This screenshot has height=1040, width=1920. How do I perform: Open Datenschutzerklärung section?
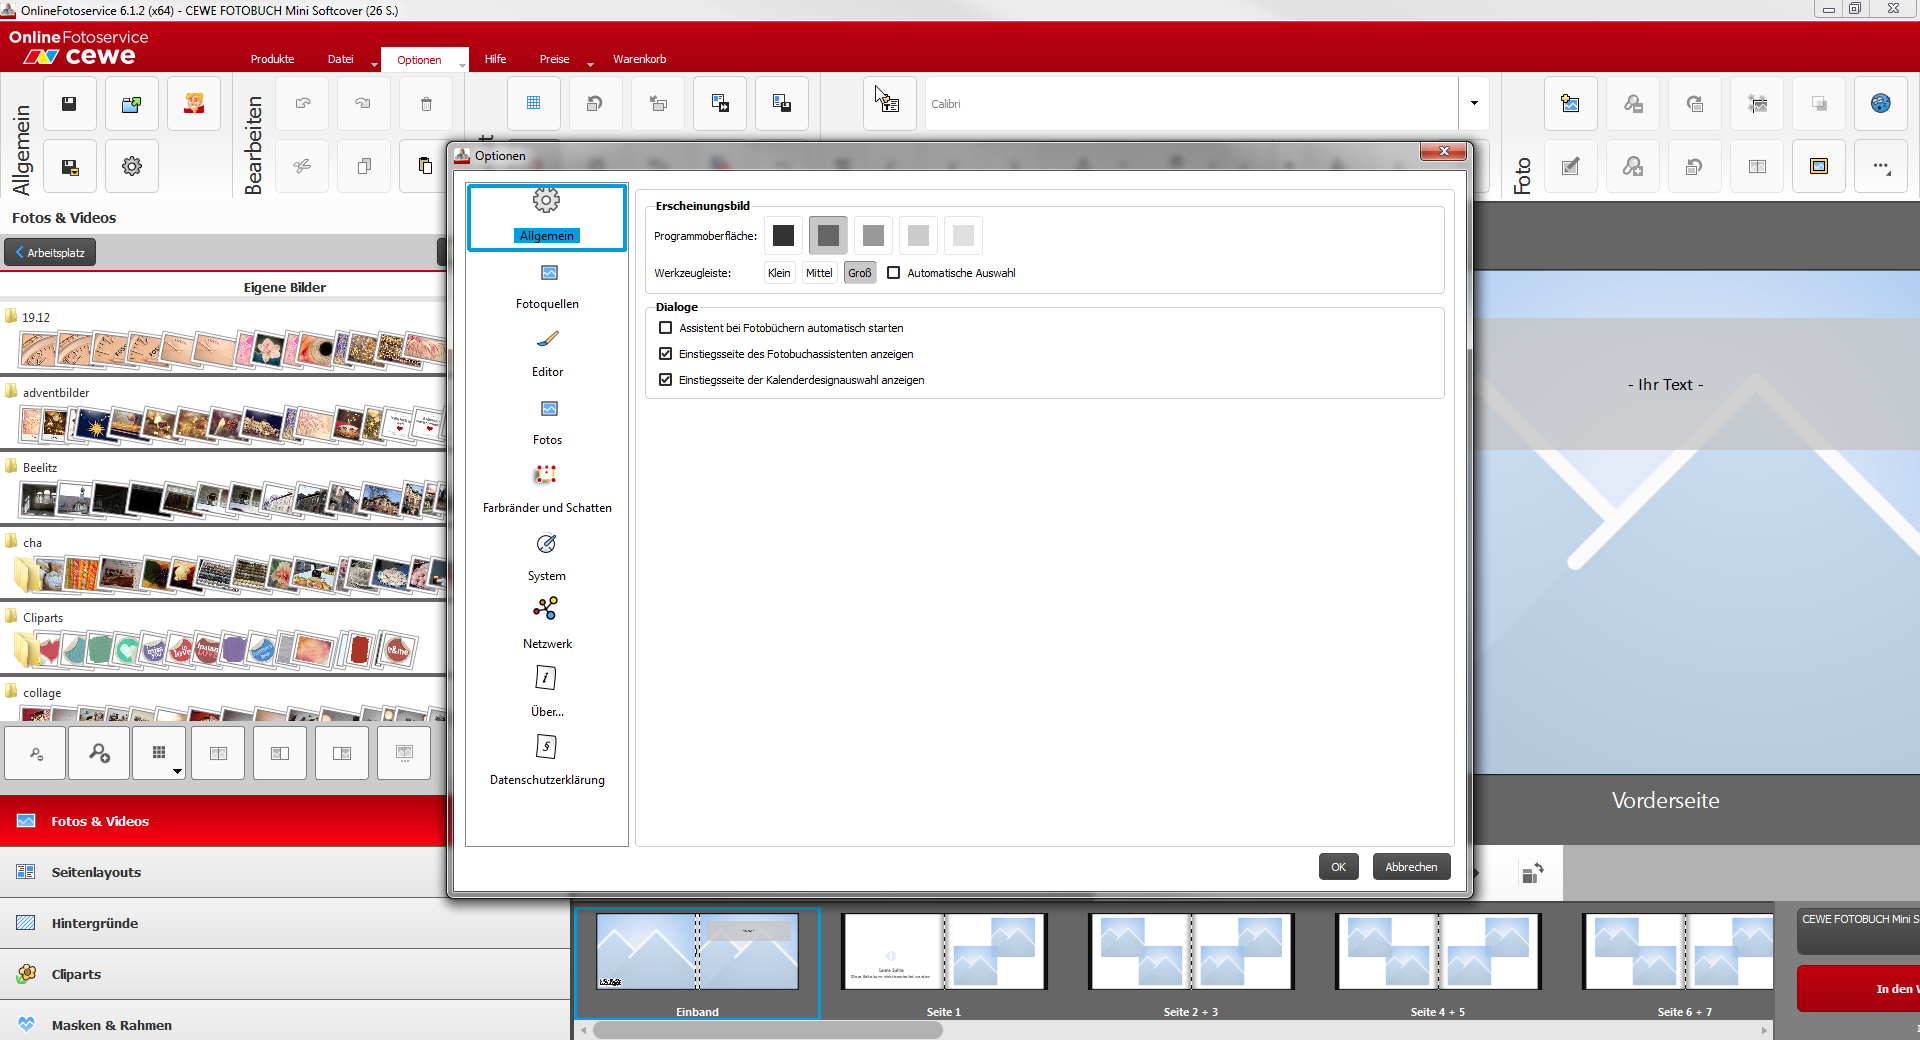(x=547, y=762)
